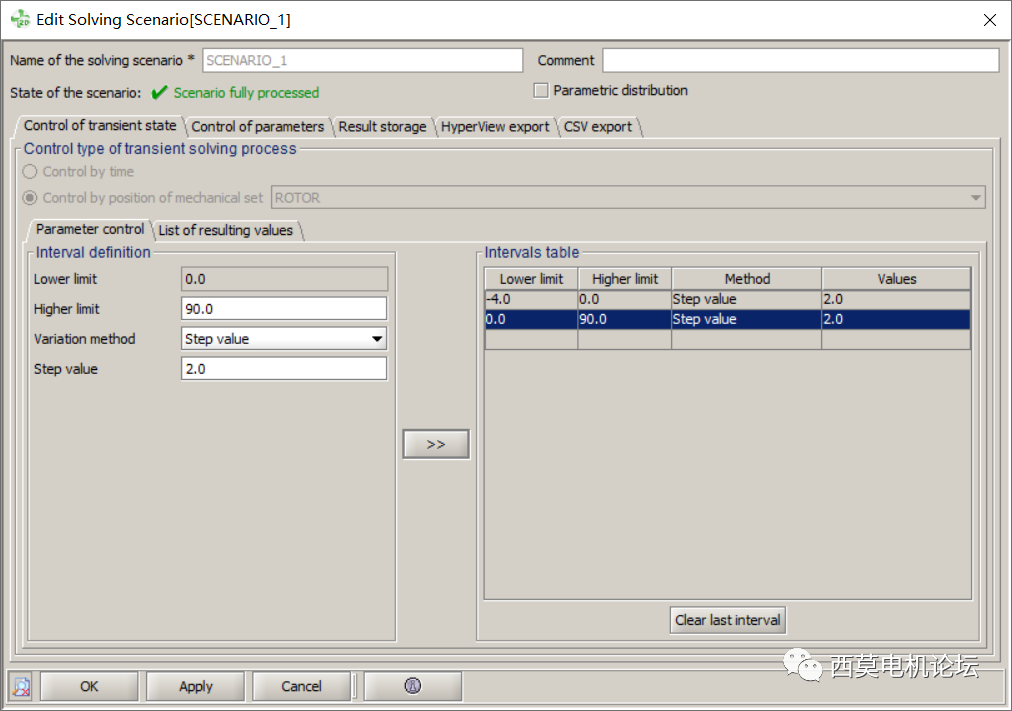Click the round icon button after Cancel

(413, 686)
